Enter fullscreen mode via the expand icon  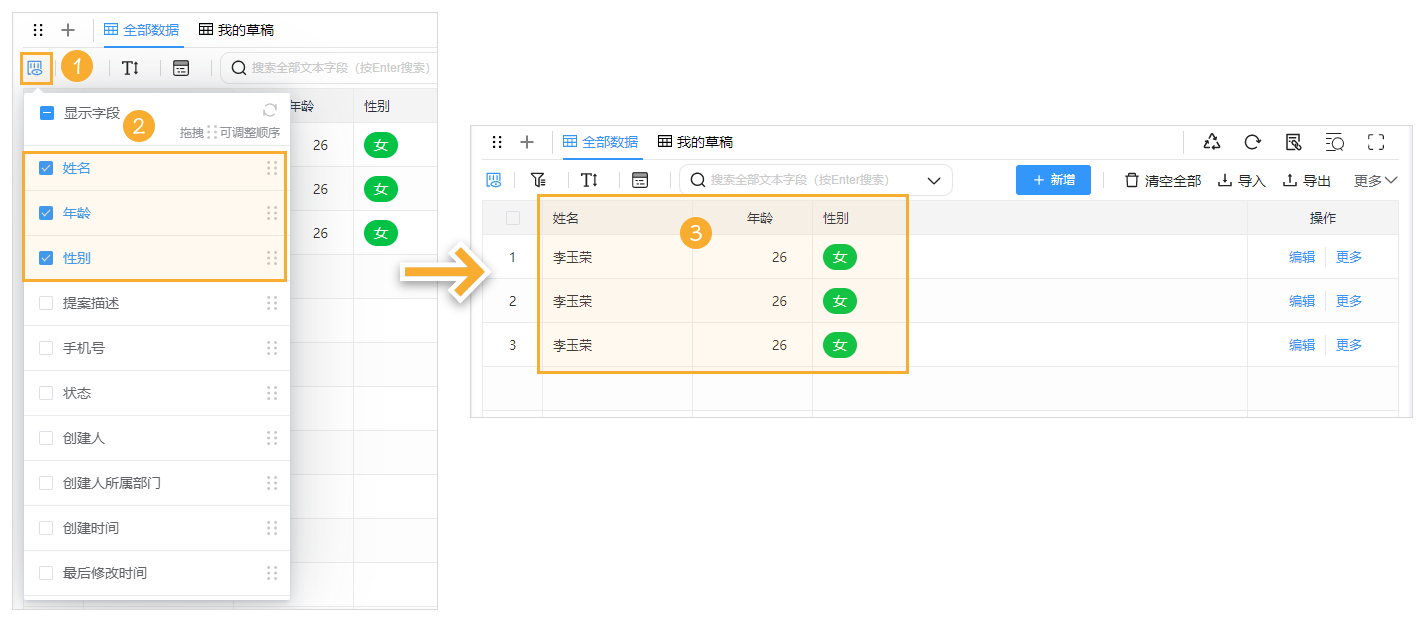[1375, 142]
